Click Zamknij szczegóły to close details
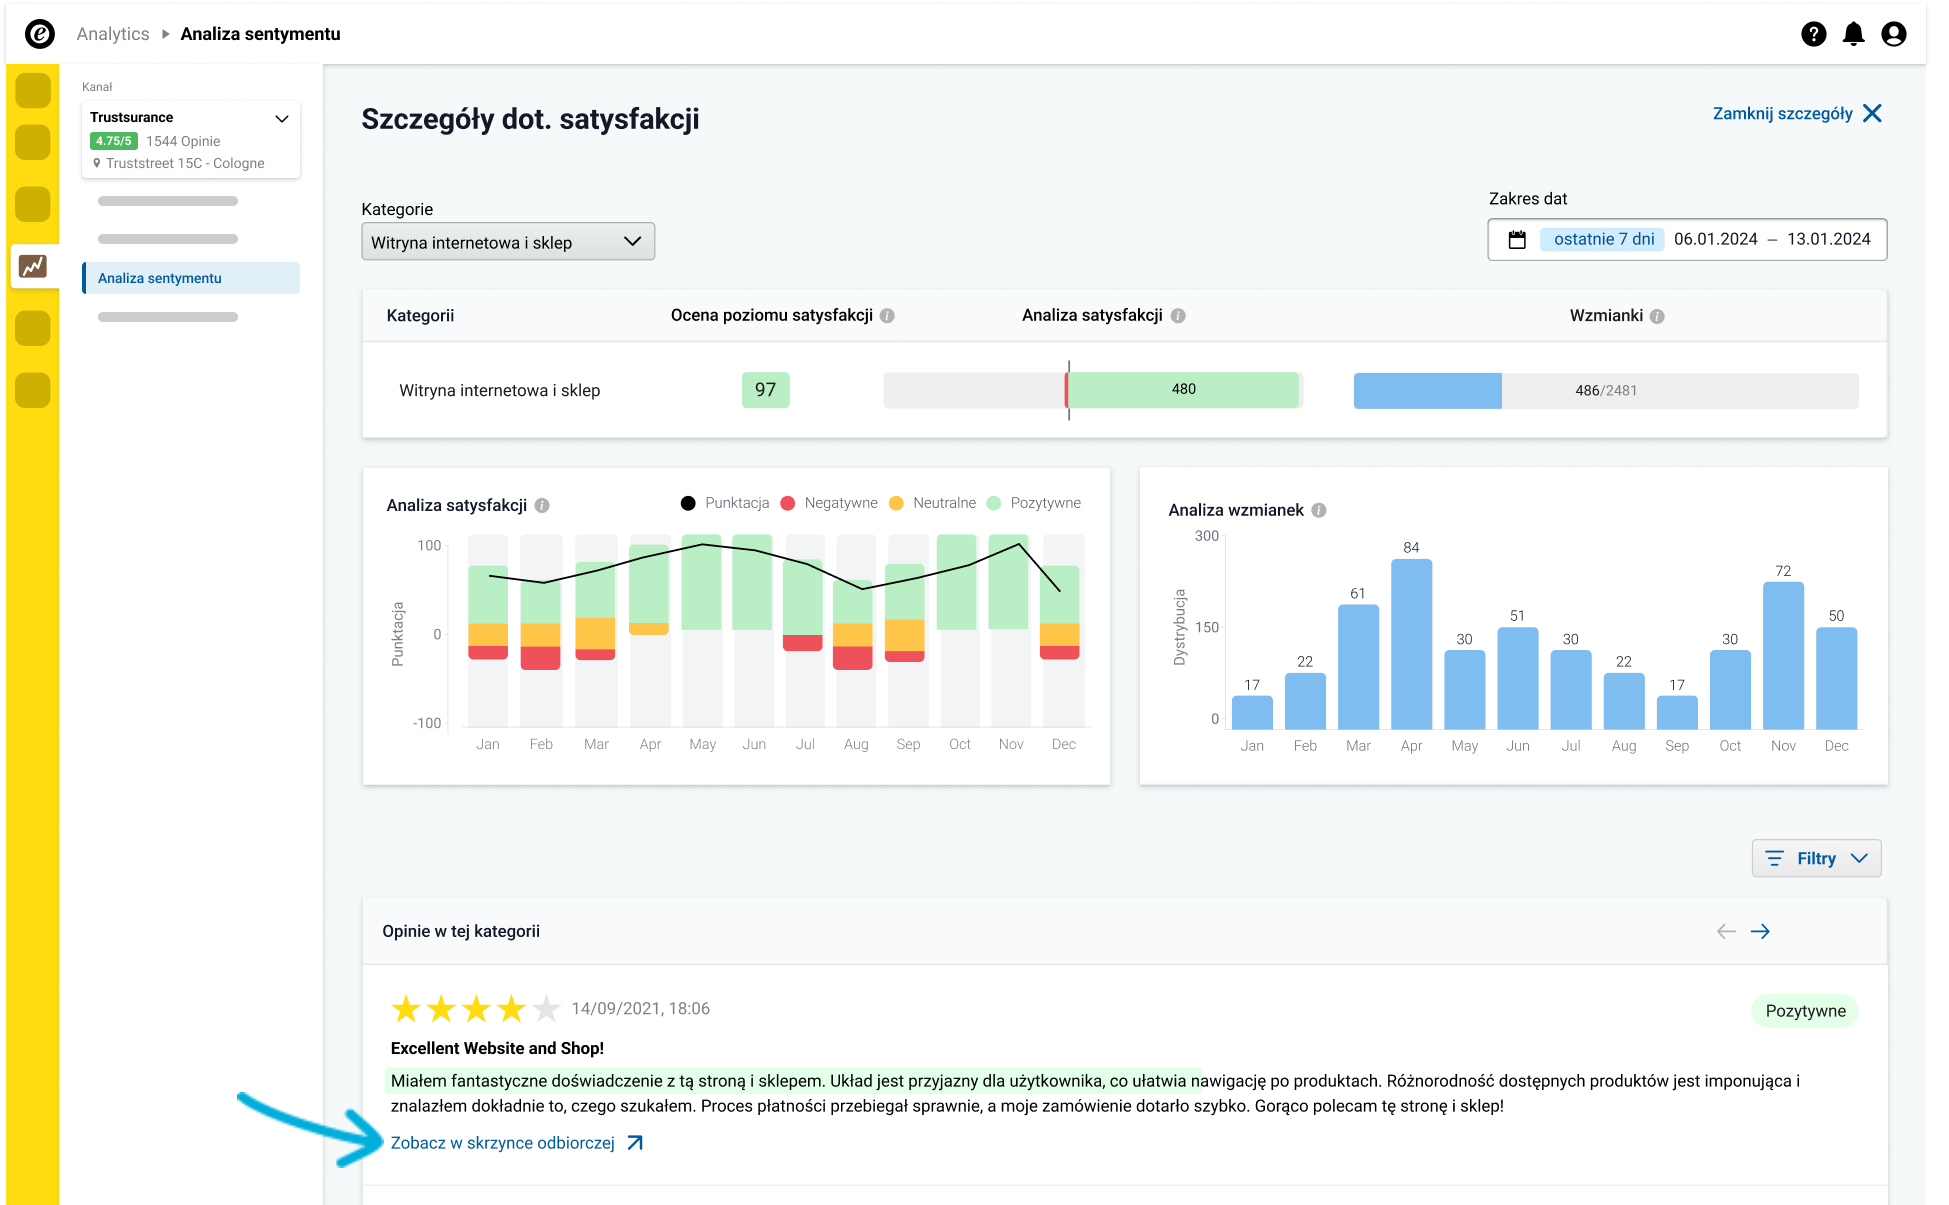The width and height of the screenshot is (1949, 1205). click(x=1796, y=114)
